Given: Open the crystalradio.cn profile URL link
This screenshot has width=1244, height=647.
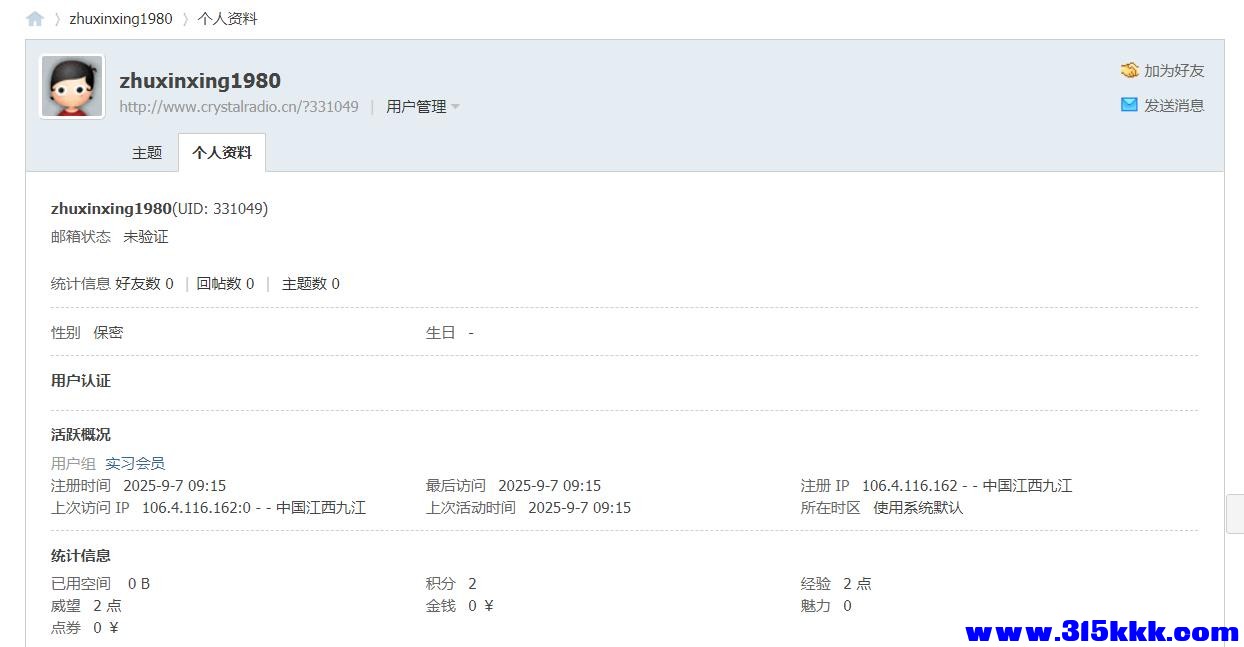Looking at the screenshot, I should [x=239, y=107].
